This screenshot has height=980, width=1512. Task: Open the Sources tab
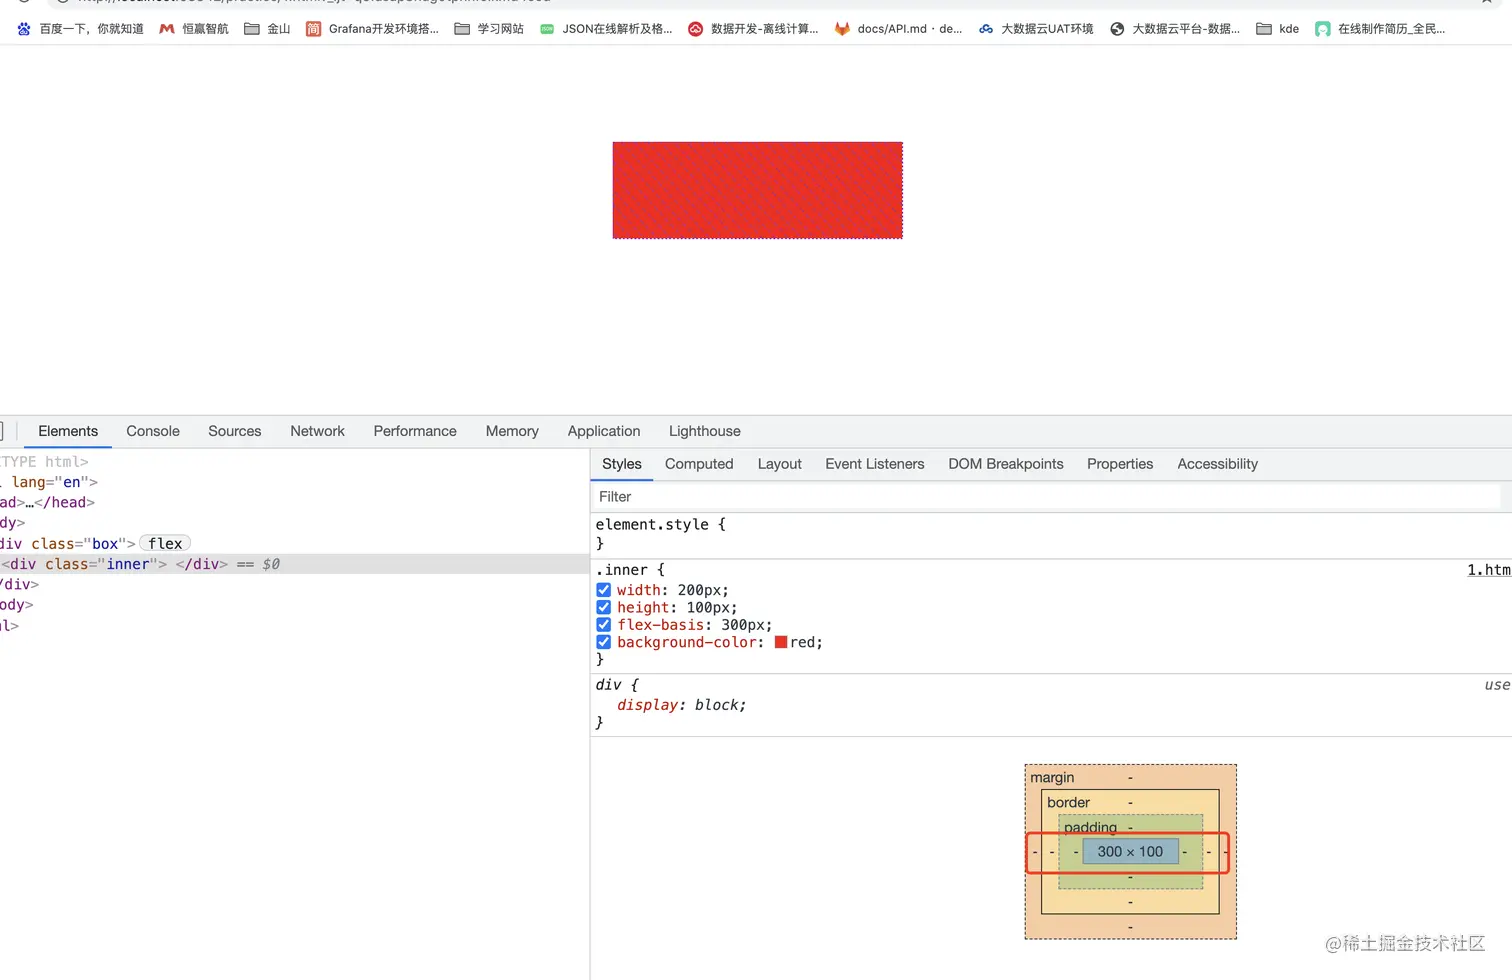click(x=235, y=431)
